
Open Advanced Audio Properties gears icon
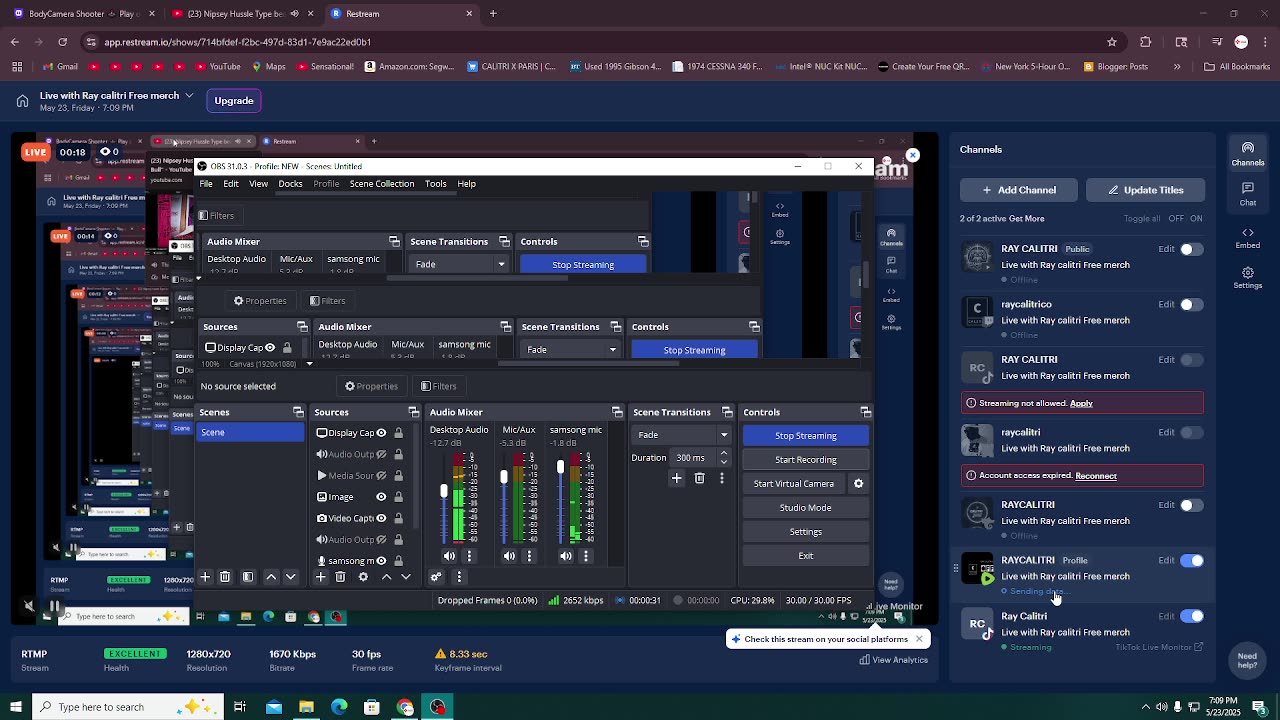[436, 577]
